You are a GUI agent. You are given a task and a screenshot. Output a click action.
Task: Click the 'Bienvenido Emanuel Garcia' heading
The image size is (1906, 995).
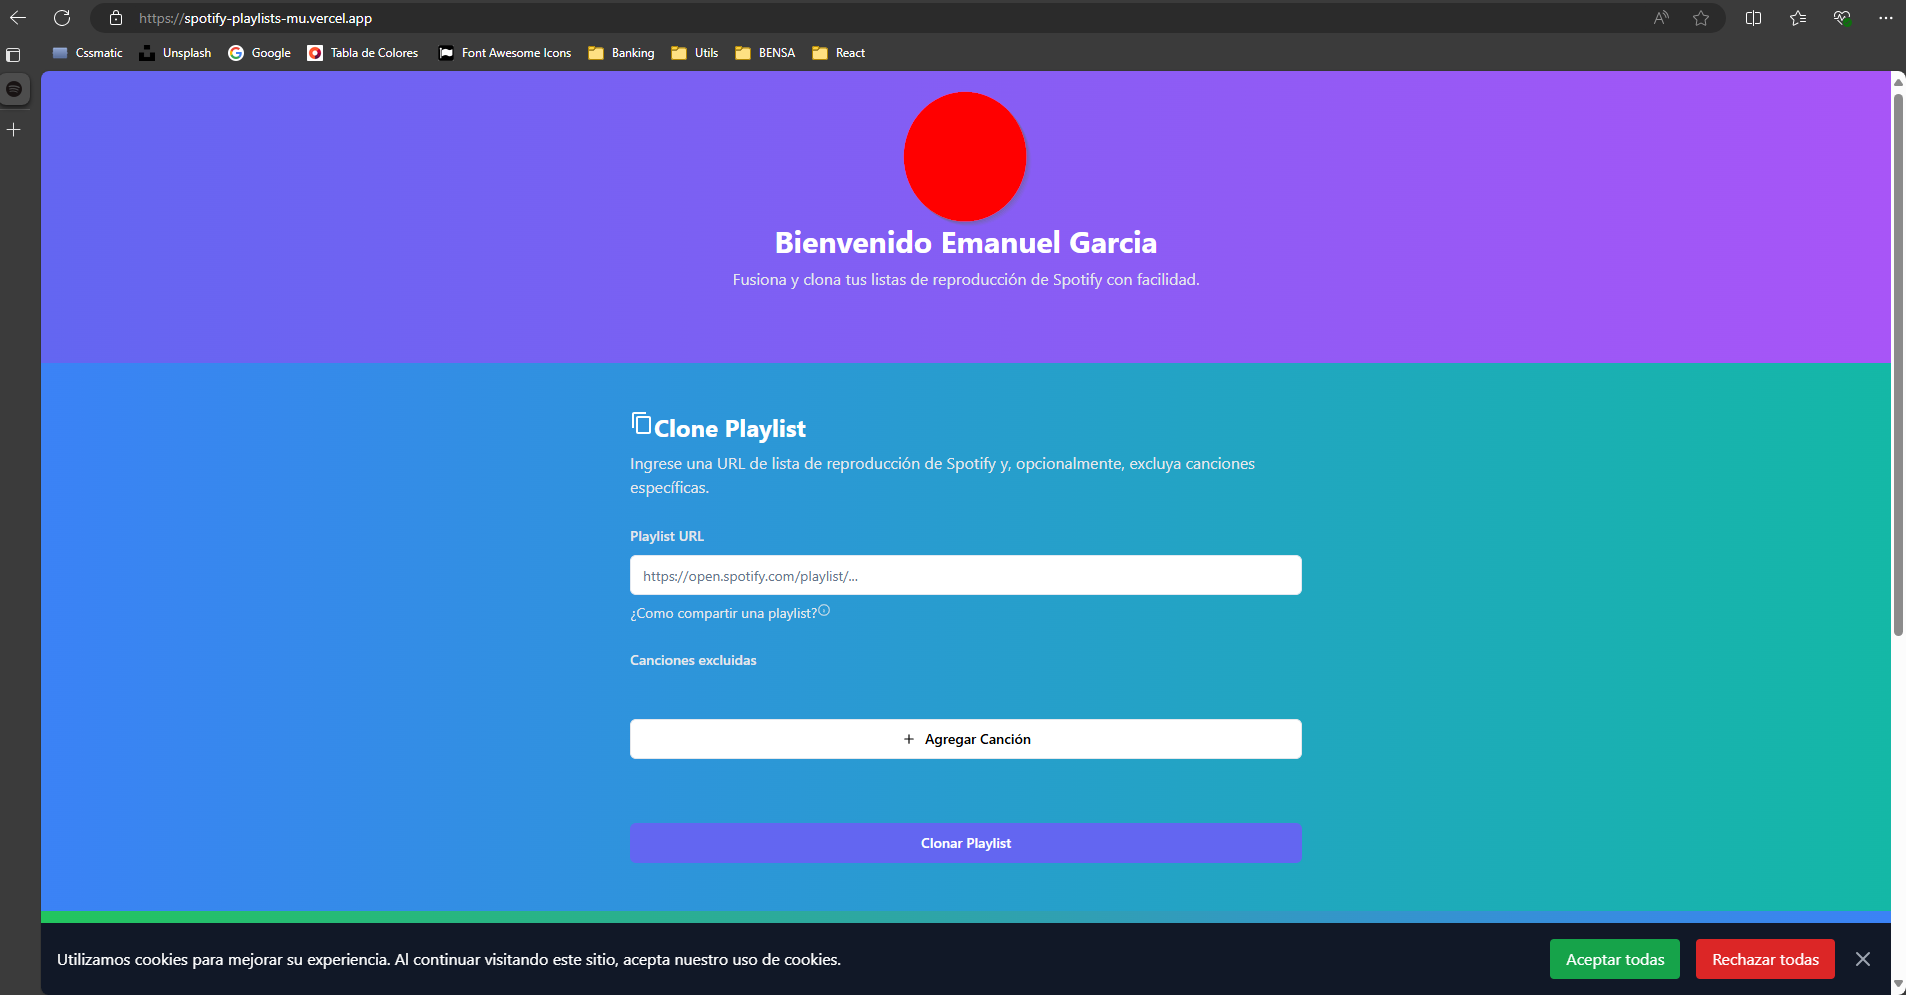pos(966,242)
